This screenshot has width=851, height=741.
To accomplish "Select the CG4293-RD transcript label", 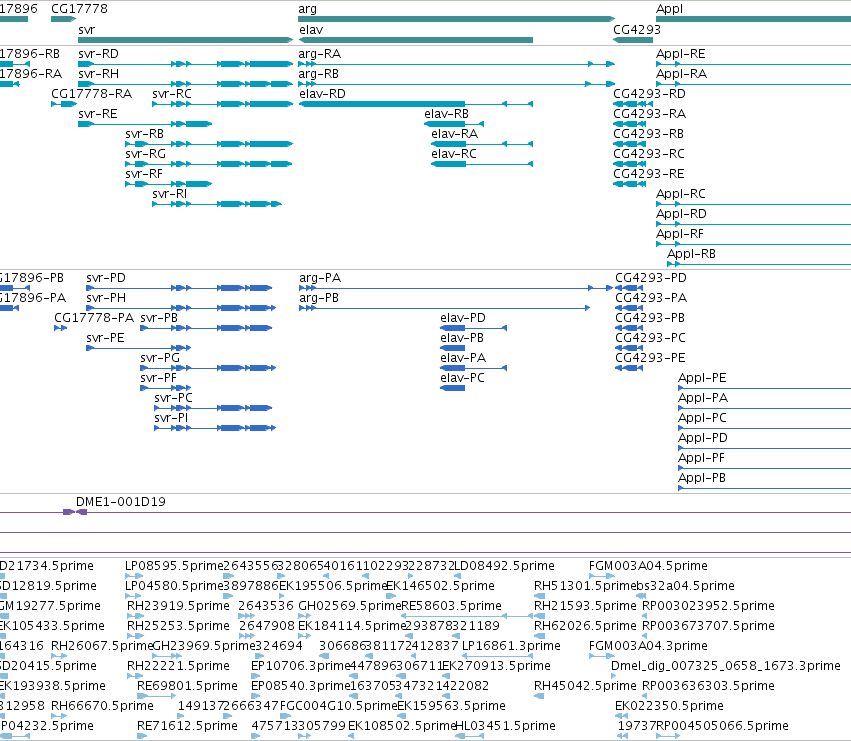I will pyautogui.click(x=649, y=94).
